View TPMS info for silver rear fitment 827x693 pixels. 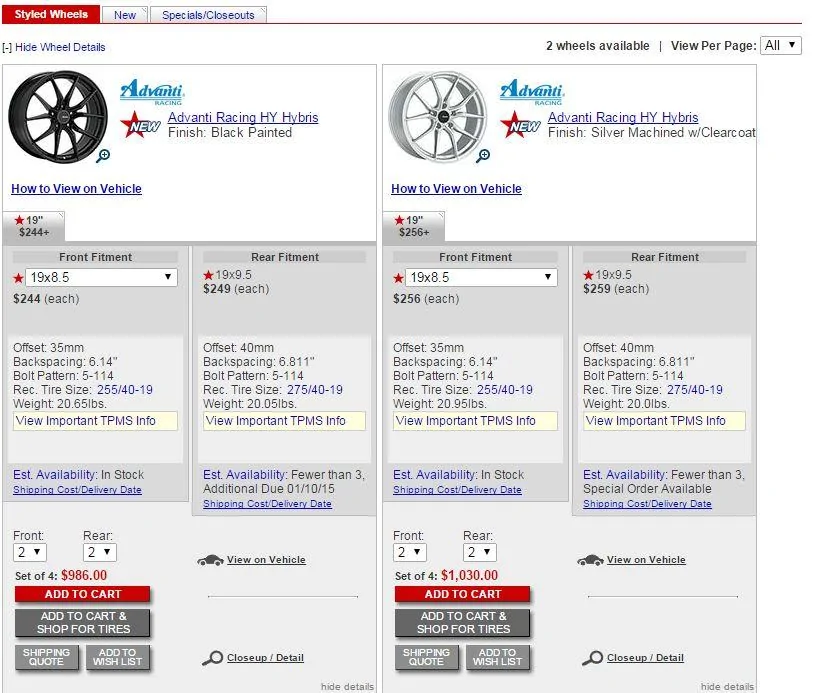click(665, 421)
